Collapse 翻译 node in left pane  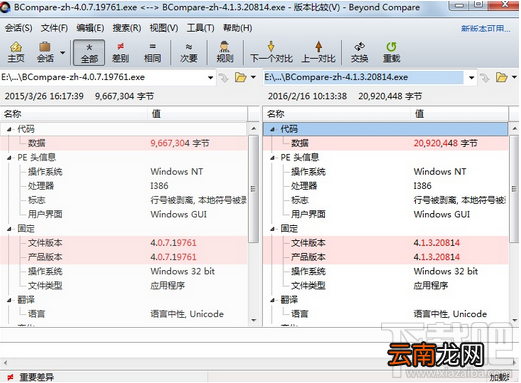[9, 300]
